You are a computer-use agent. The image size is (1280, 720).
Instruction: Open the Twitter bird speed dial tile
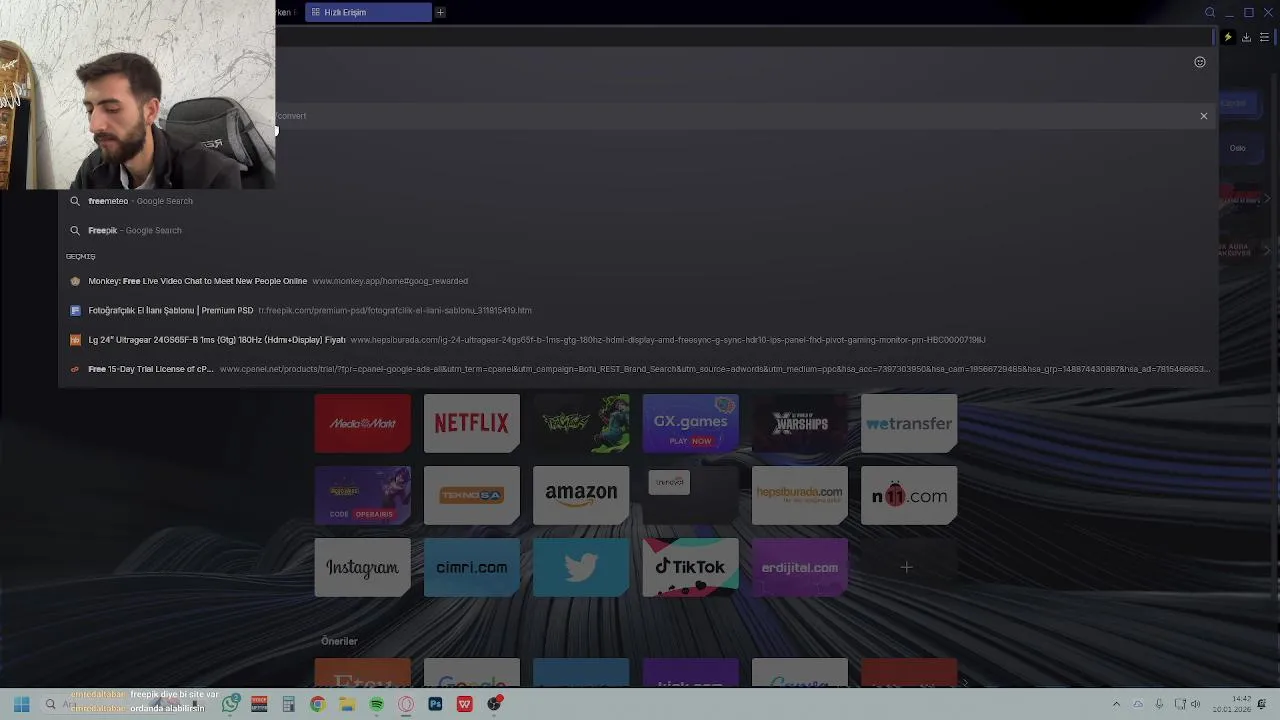pyautogui.click(x=581, y=567)
